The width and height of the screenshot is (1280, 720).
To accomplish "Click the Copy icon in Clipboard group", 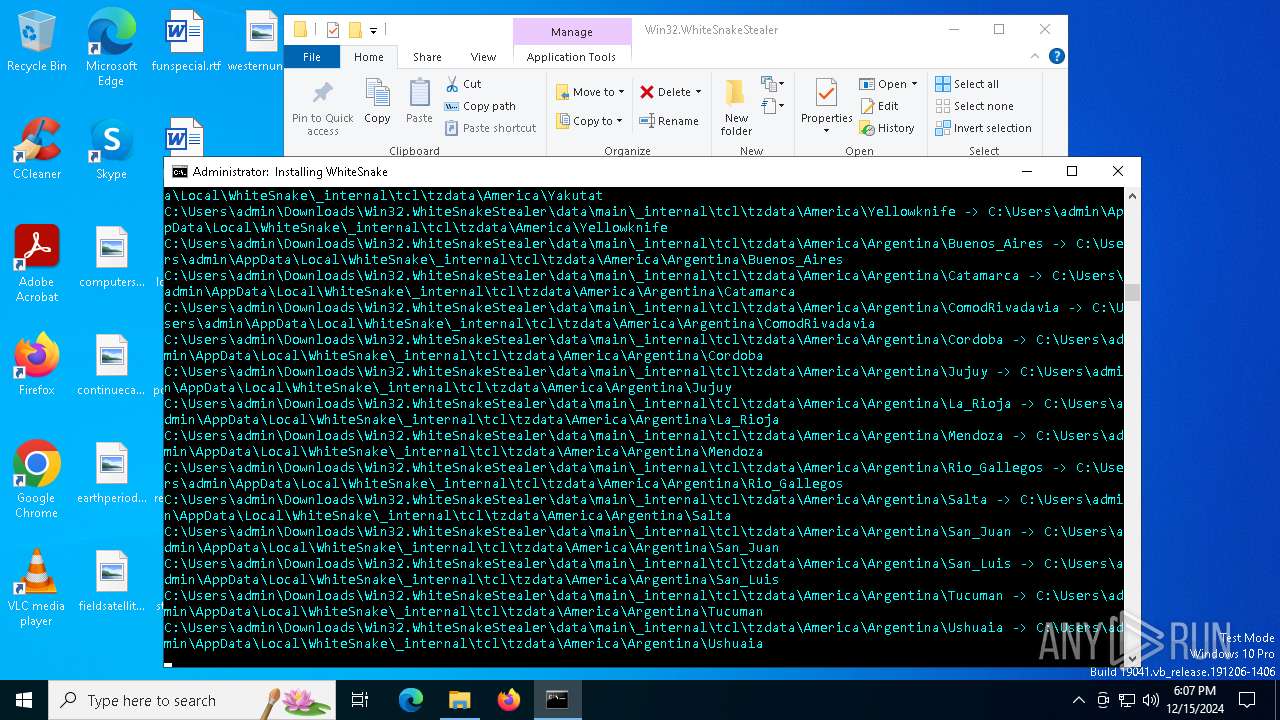I will point(377,101).
